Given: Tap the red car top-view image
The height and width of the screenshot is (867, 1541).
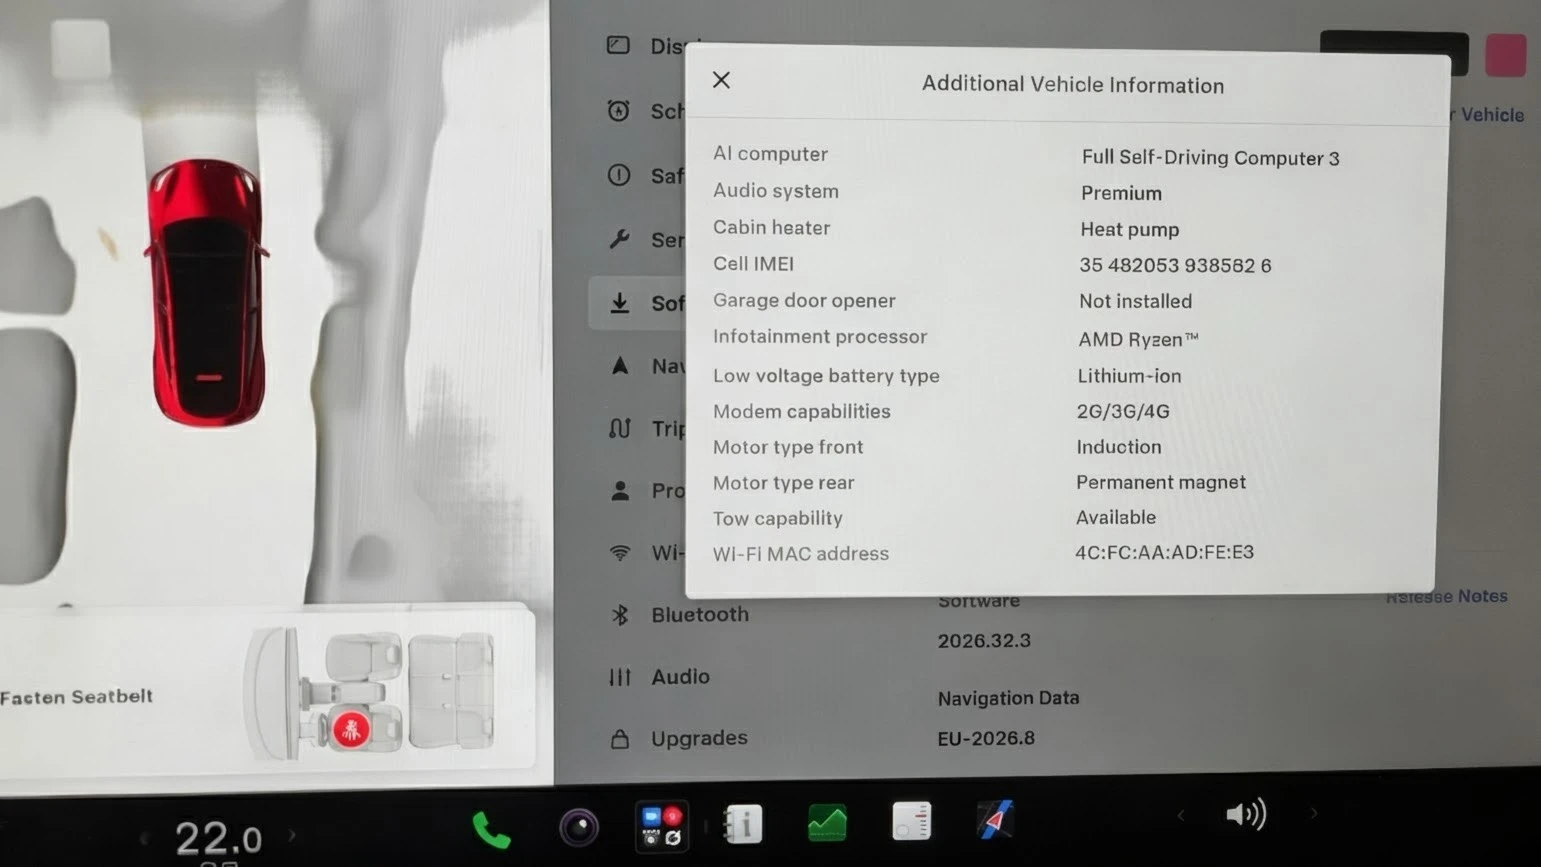Looking at the screenshot, I should (208, 292).
